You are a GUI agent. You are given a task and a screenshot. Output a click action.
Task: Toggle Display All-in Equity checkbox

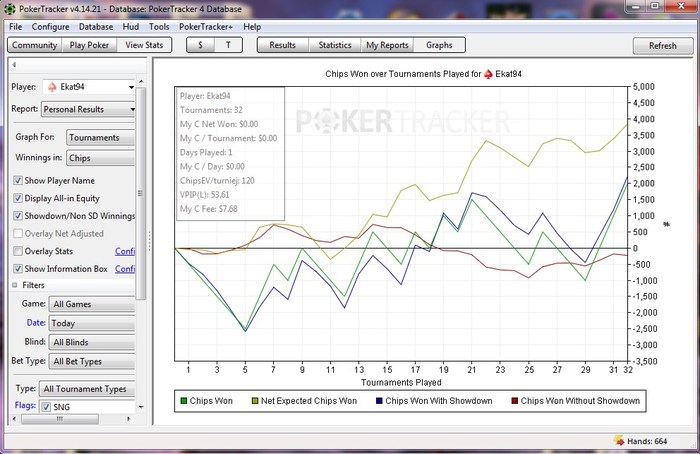[18, 198]
